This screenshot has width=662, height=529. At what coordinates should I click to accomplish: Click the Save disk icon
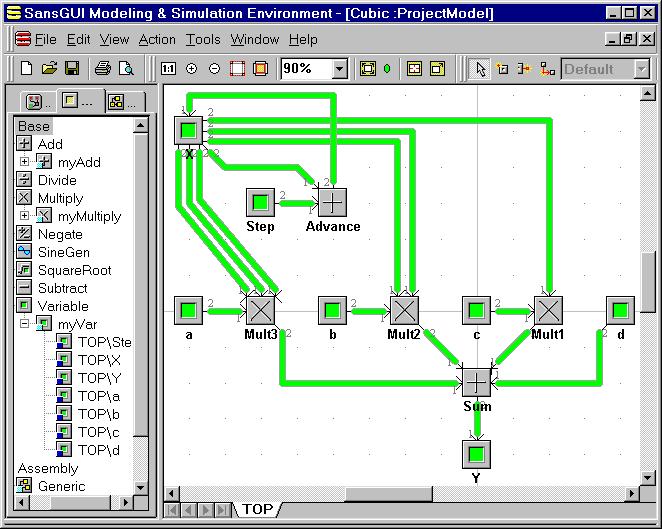72,69
